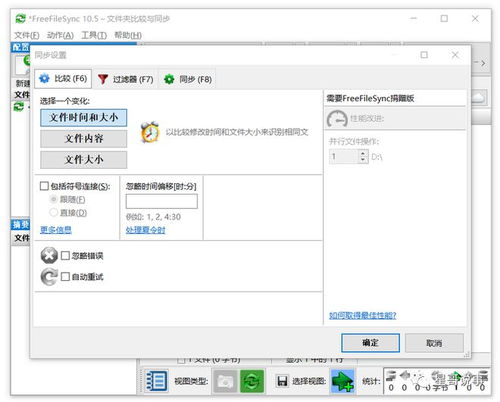The width and height of the screenshot is (500, 402).
Task: Open the 如何取得最佳性能? link
Action: 363,315
